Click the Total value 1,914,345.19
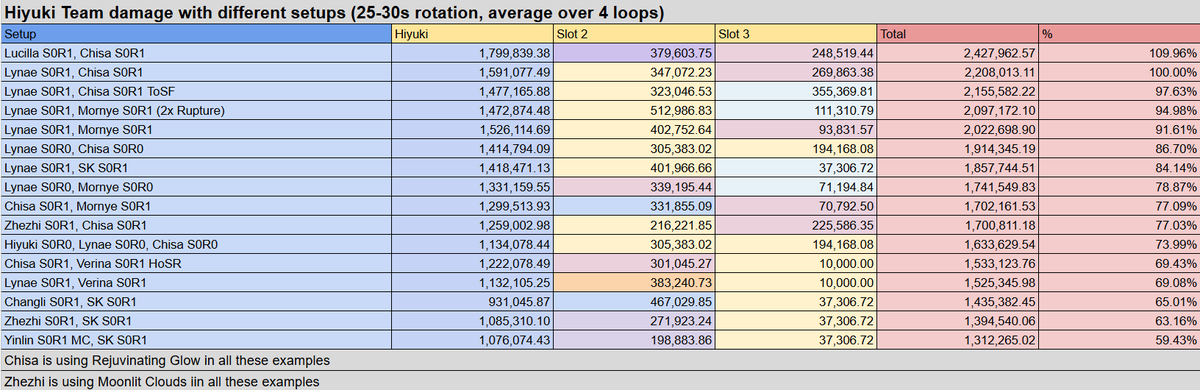The width and height of the screenshot is (1200, 390). click(958, 149)
